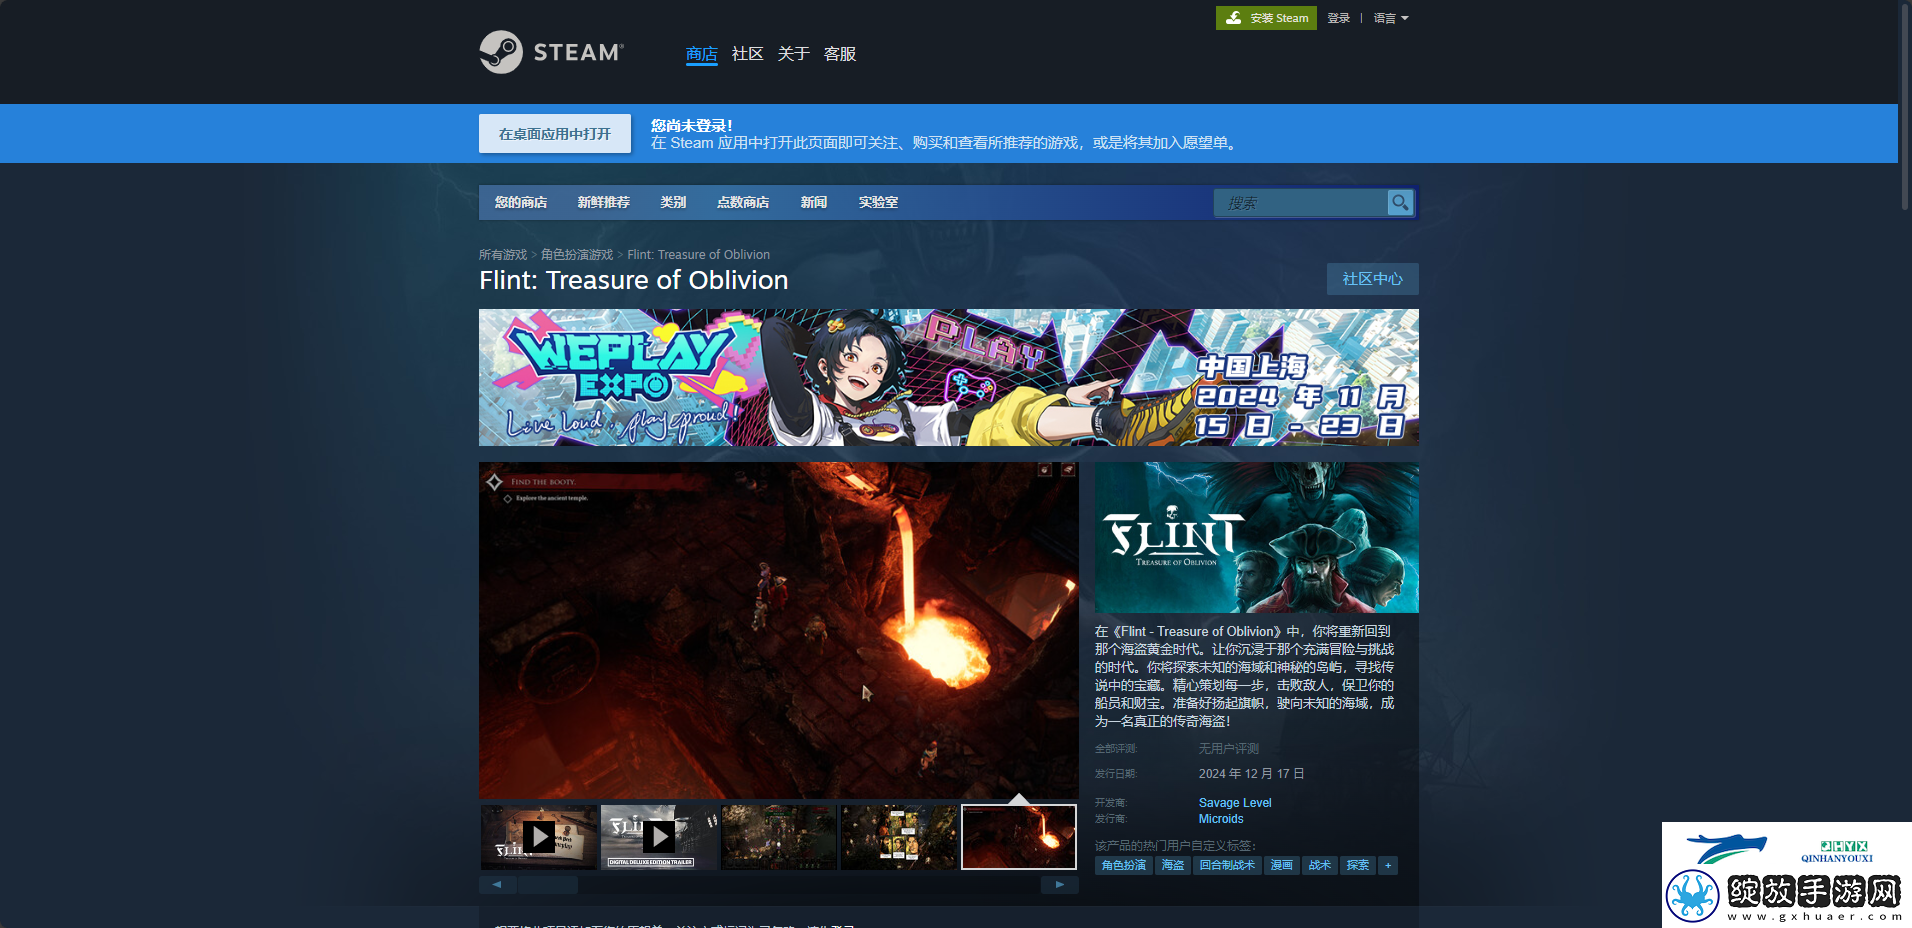Open the 登录 login link
Screen dimensions: 1912x928
(1339, 18)
